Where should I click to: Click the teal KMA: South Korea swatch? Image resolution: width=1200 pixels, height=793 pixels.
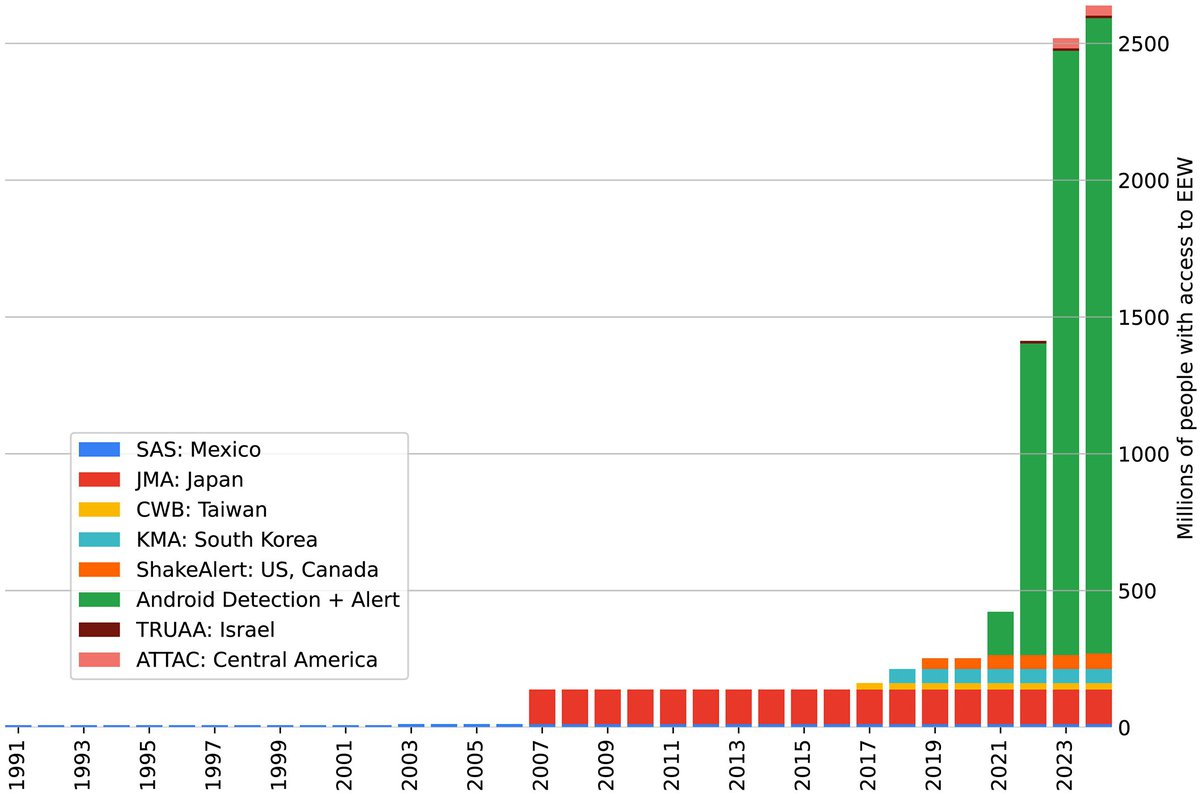(x=100, y=540)
